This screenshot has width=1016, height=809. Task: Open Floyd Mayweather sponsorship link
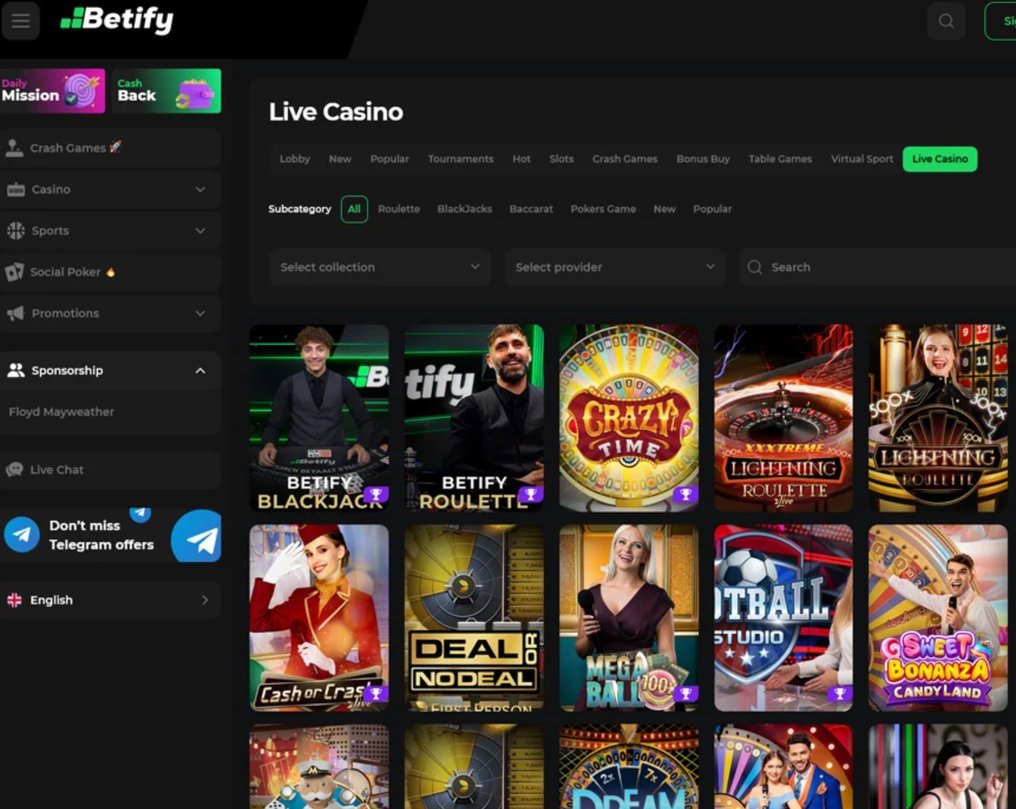click(x=62, y=412)
